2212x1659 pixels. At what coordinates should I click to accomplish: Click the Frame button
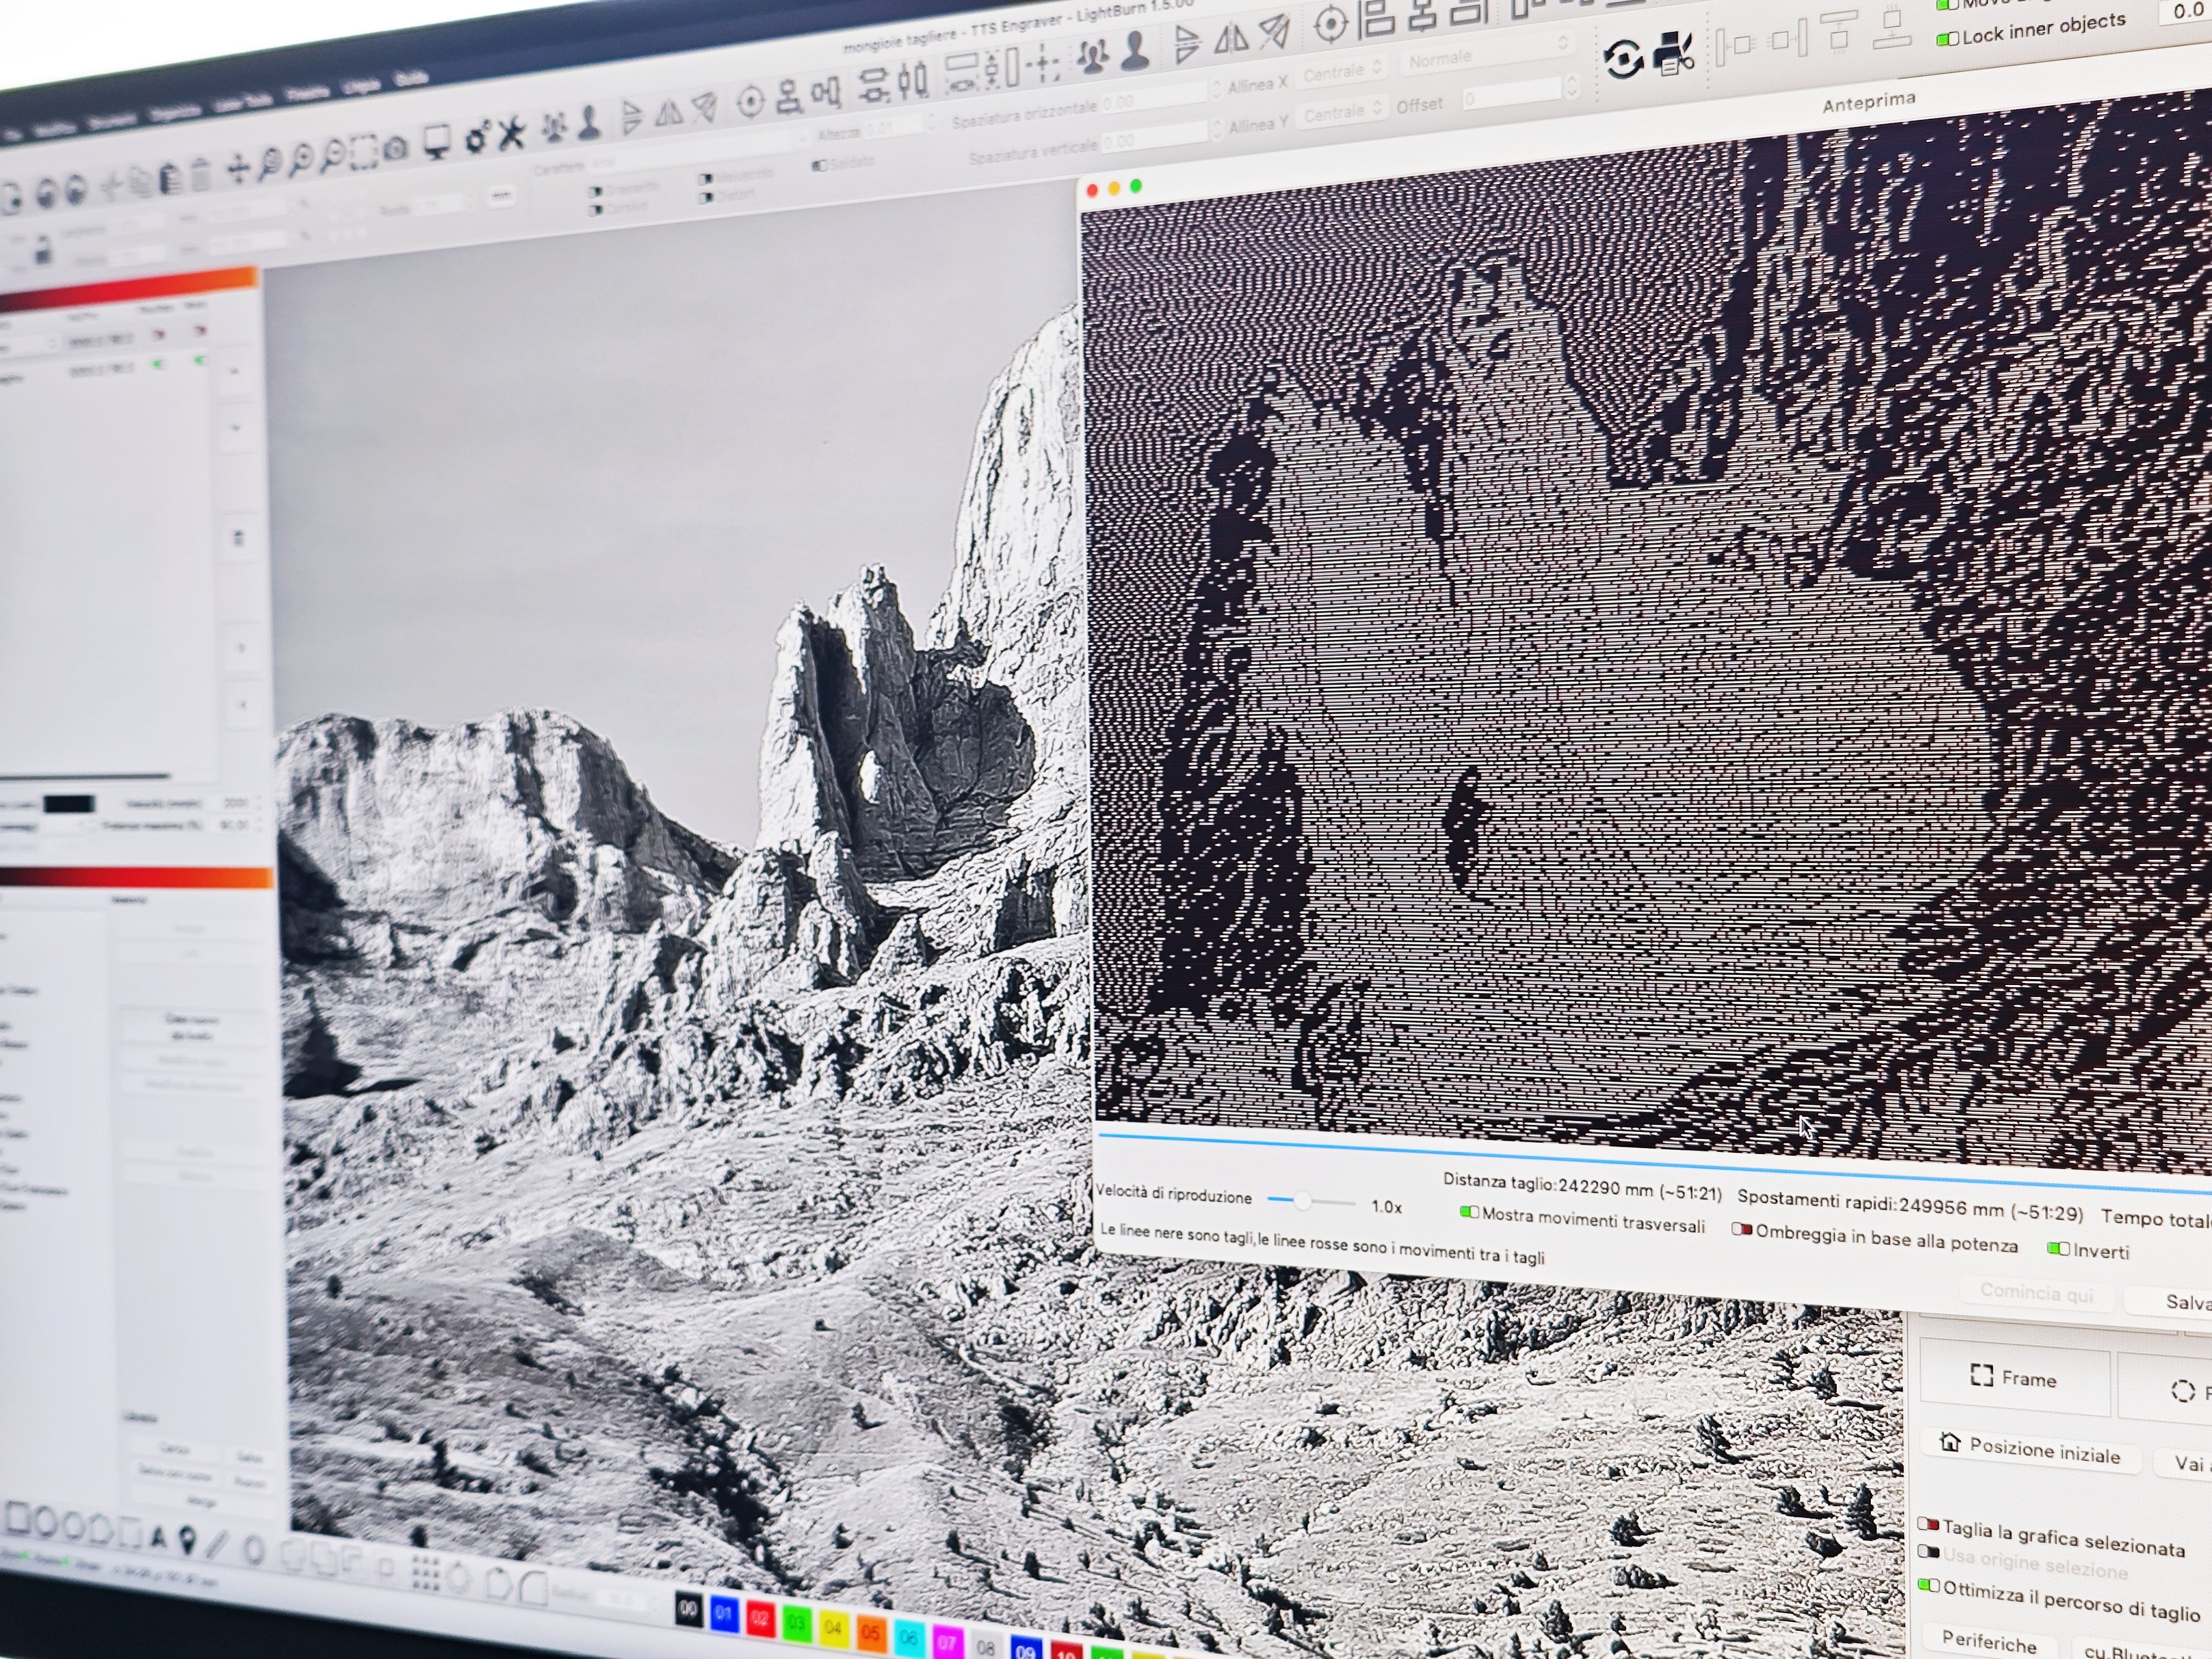pyautogui.click(x=2014, y=1378)
